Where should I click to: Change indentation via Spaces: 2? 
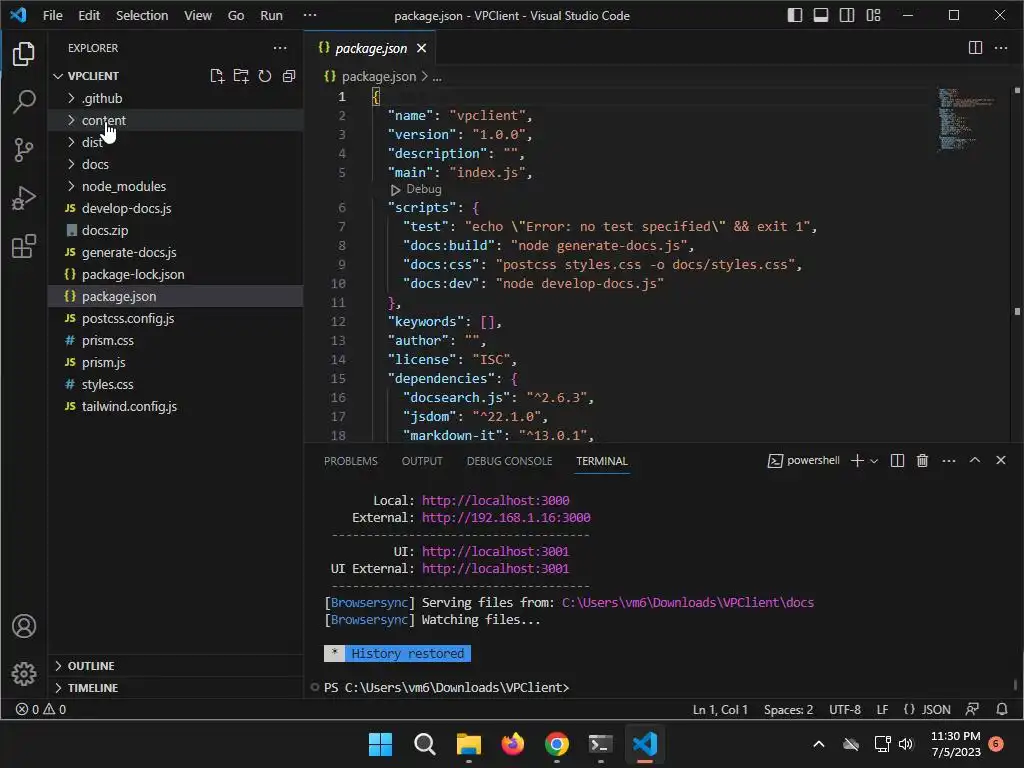coord(788,709)
